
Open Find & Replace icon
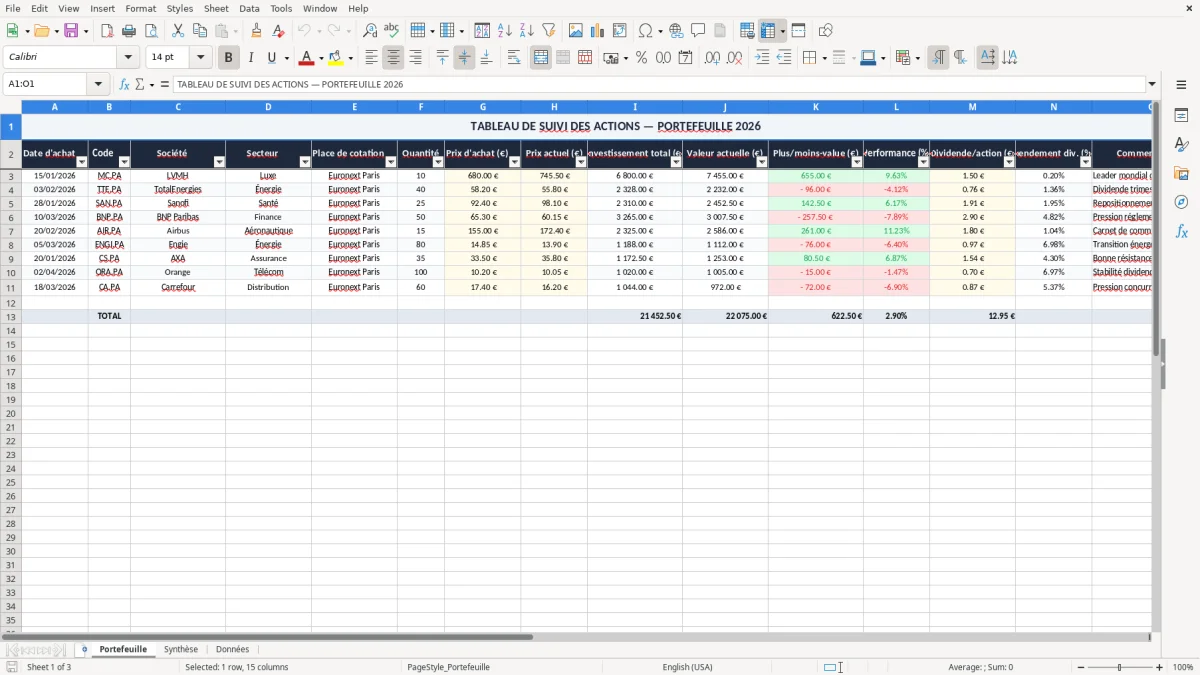tap(370, 31)
